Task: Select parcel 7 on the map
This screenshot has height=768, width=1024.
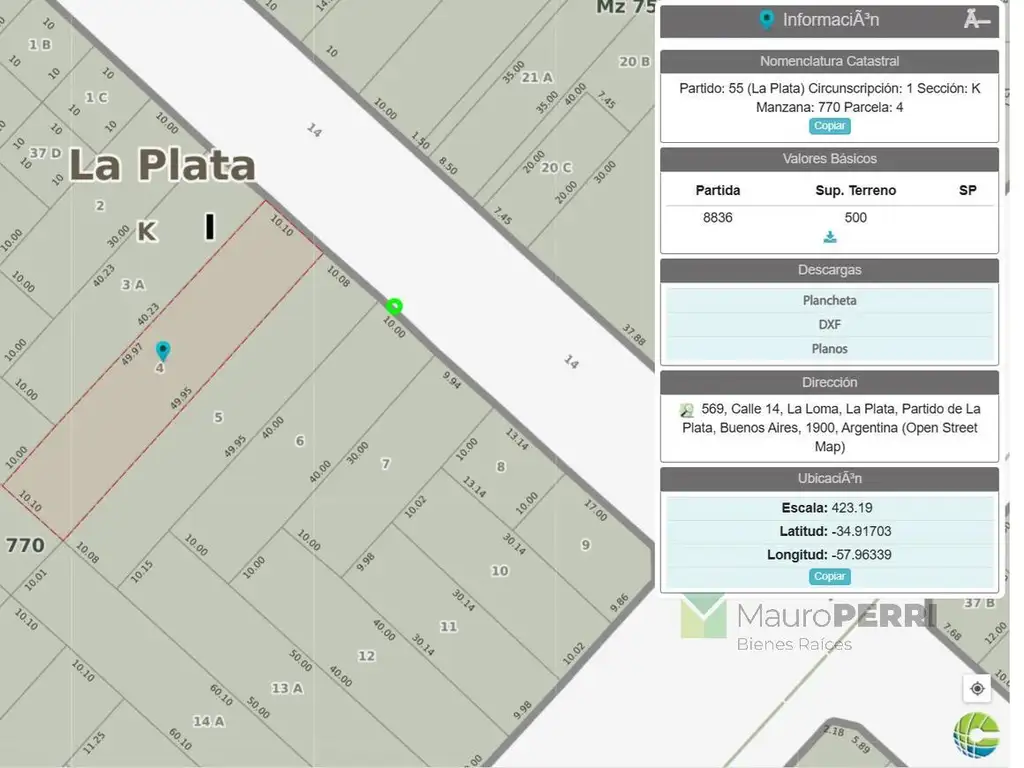Action: [386, 463]
